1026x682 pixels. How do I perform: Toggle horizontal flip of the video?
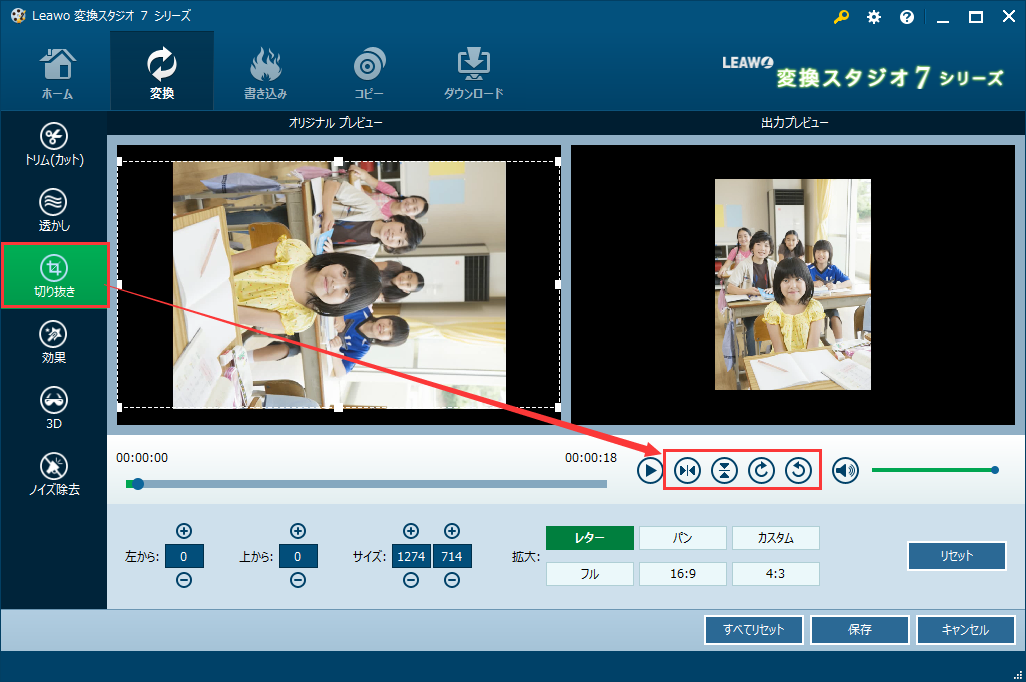click(686, 470)
